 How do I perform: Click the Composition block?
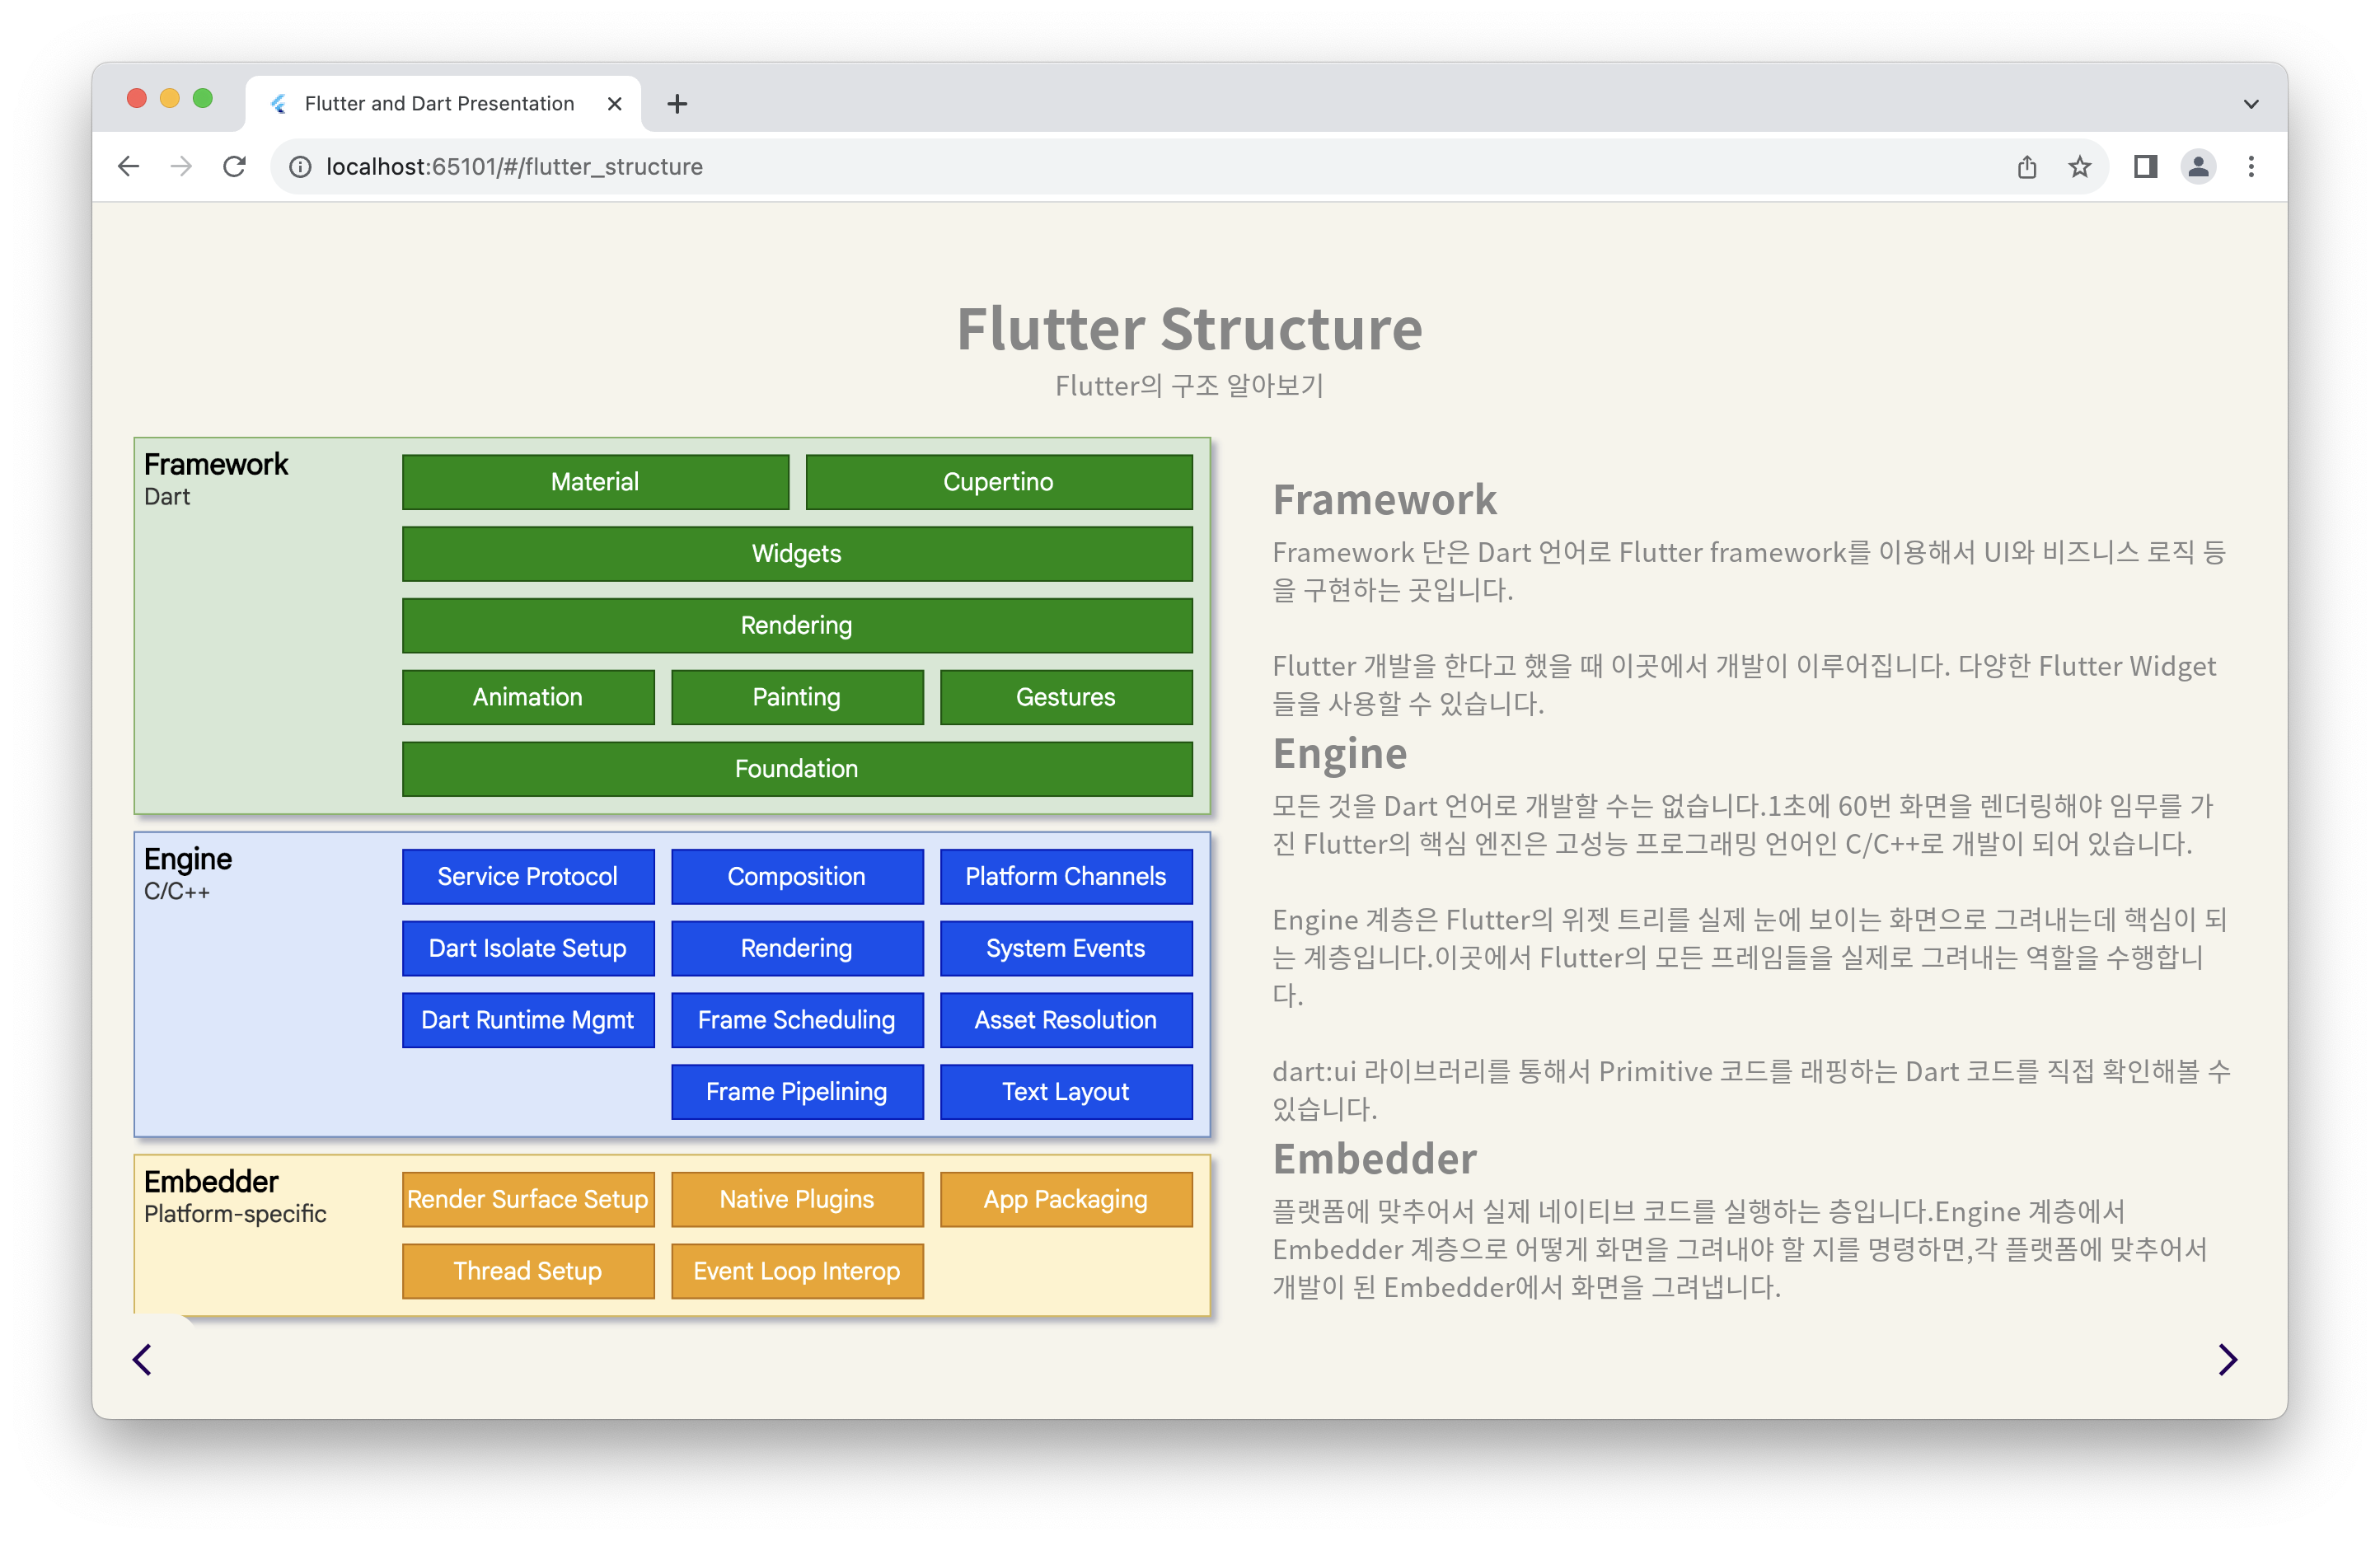pyautogui.click(x=797, y=877)
